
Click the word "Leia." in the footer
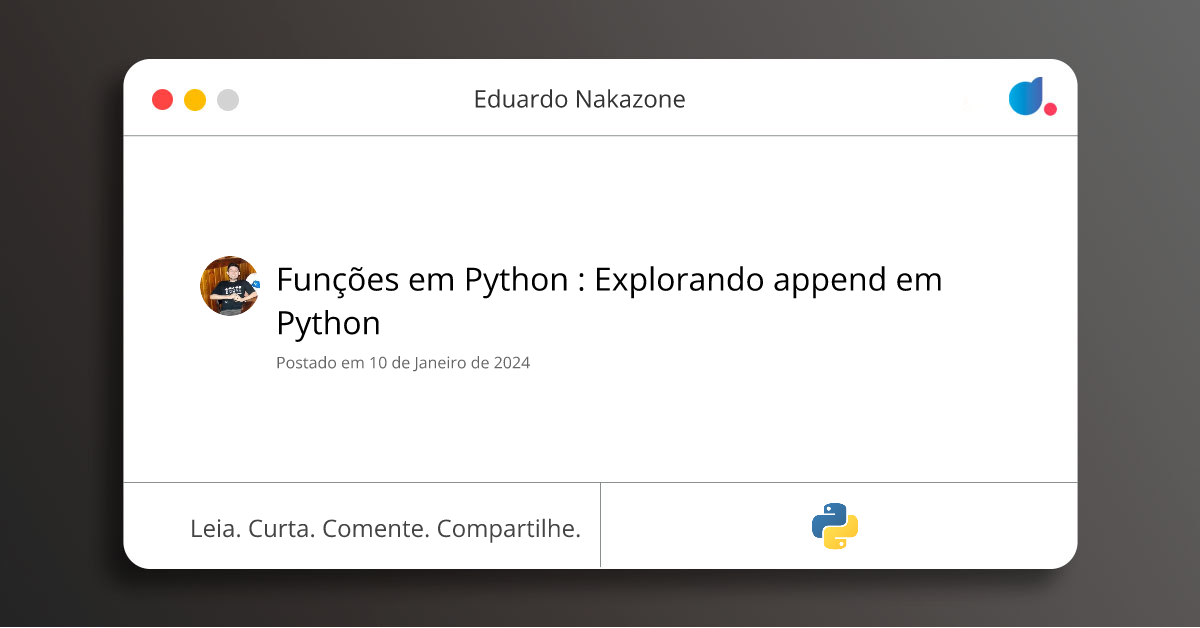click(x=214, y=529)
